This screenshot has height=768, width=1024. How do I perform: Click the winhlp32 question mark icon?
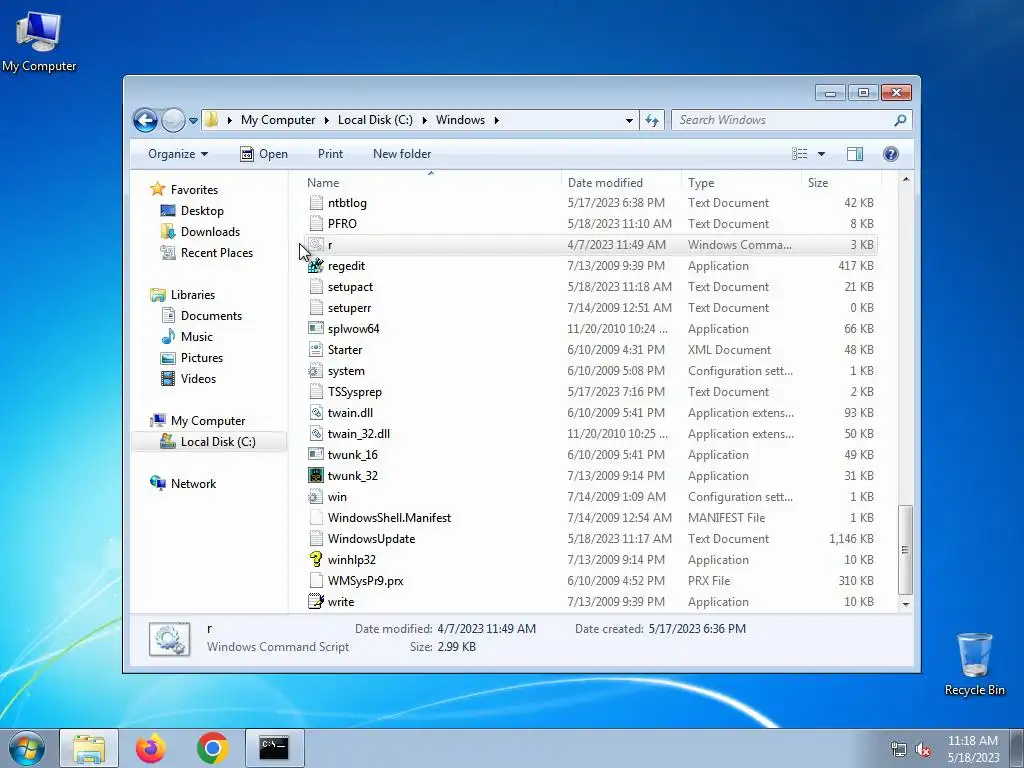pos(316,560)
